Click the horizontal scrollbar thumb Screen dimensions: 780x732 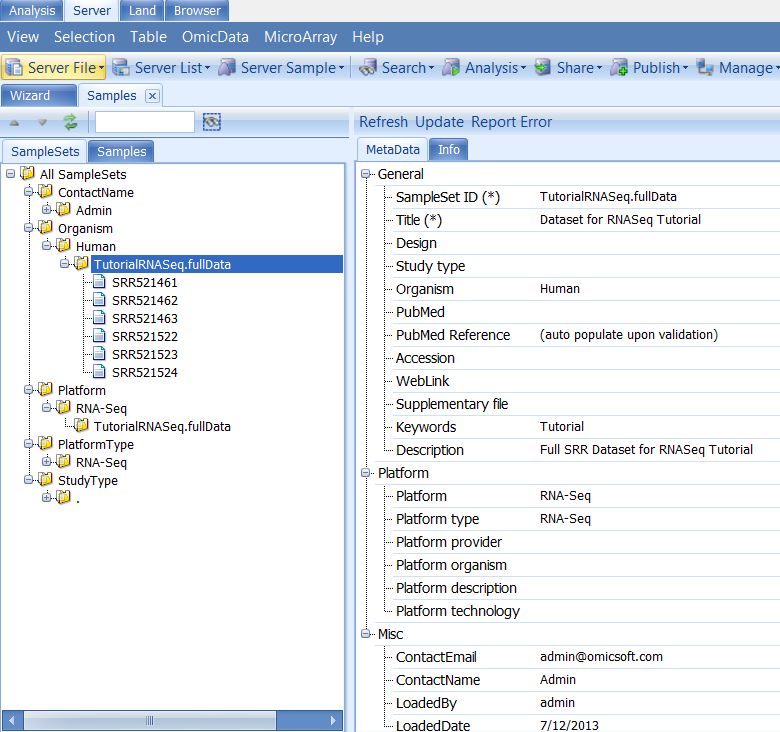149,720
